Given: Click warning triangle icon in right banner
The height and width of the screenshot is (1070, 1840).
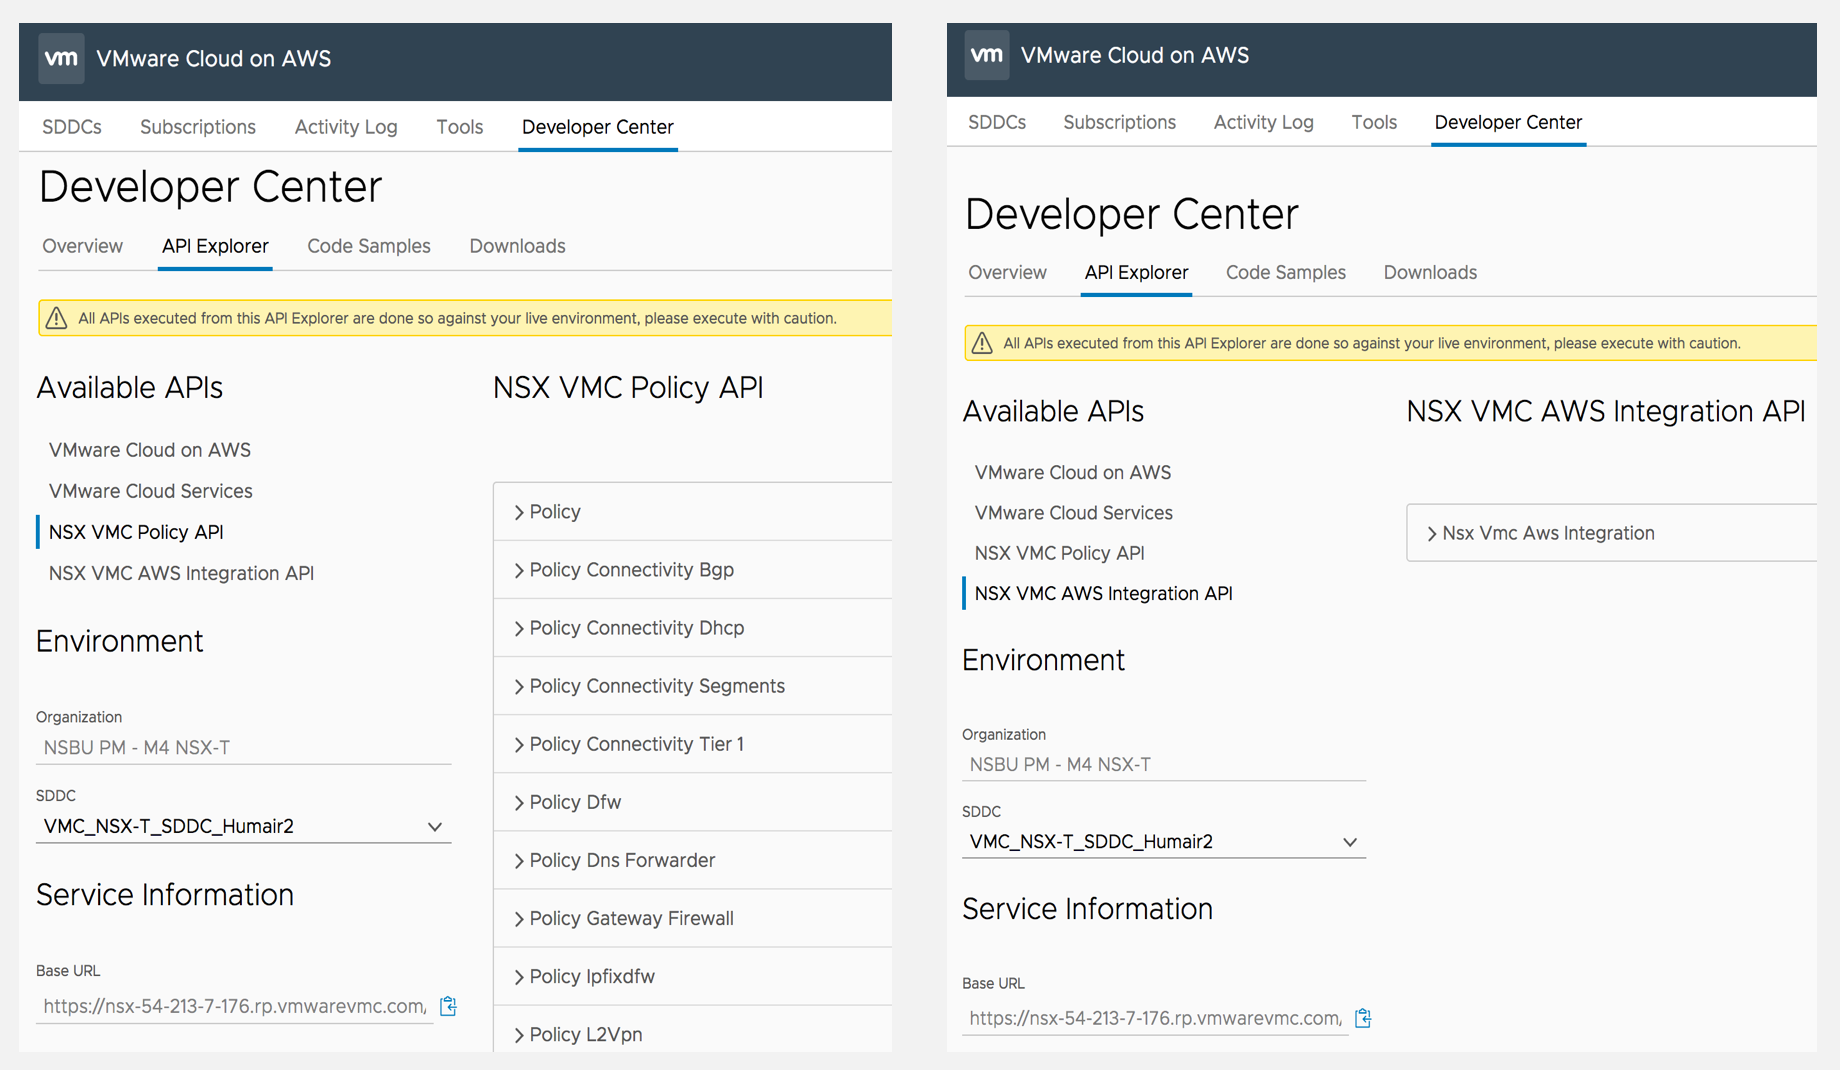Looking at the screenshot, I should (982, 343).
